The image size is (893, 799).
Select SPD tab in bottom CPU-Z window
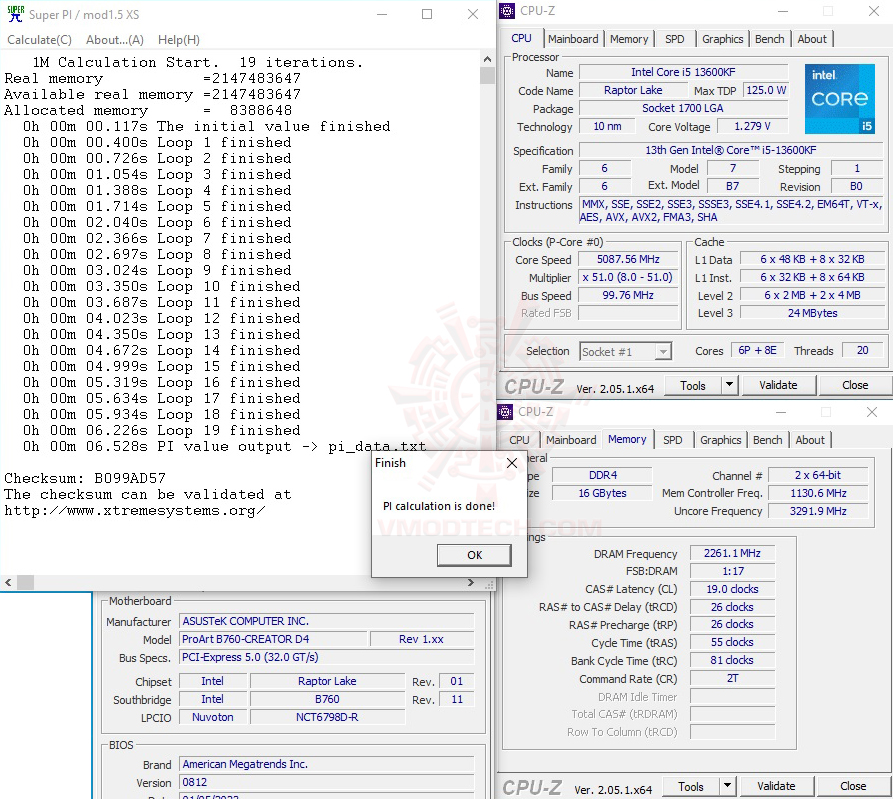pyautogui.click(x=673, y=440)
